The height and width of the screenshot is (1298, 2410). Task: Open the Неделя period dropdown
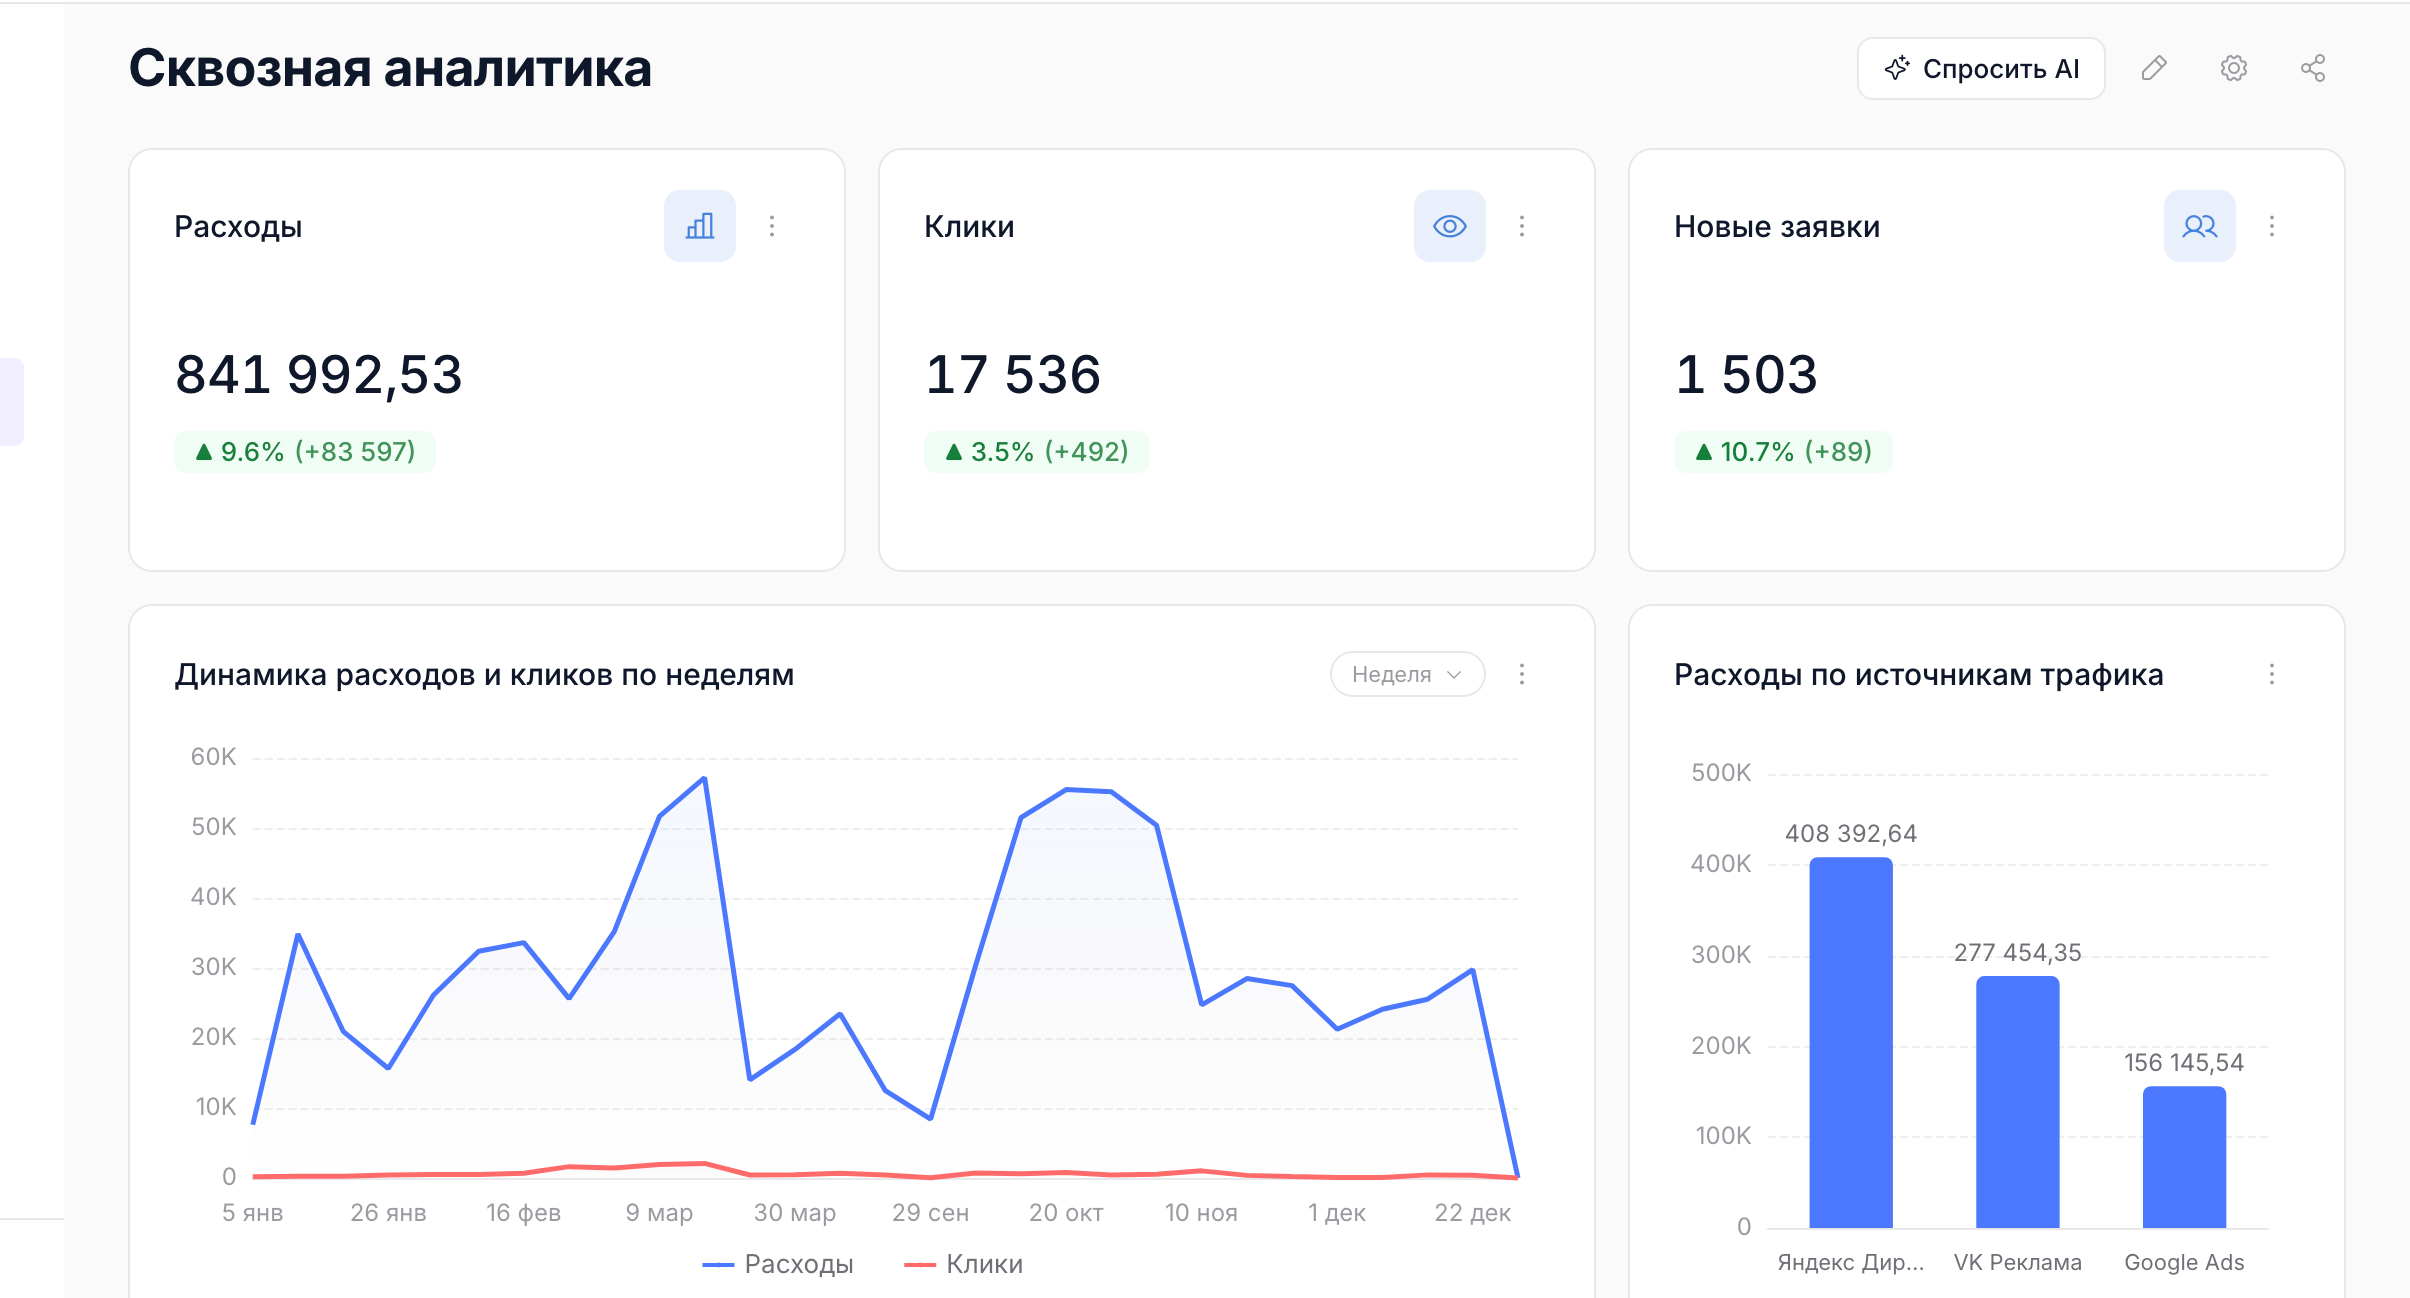coord(1407,674)
